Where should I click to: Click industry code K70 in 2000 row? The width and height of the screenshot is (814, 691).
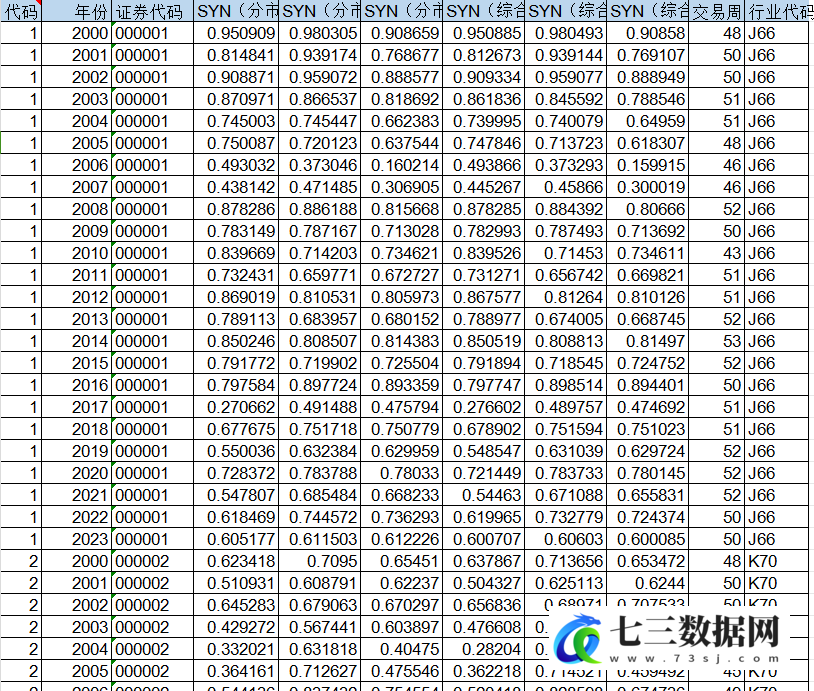tap(779, 561)
